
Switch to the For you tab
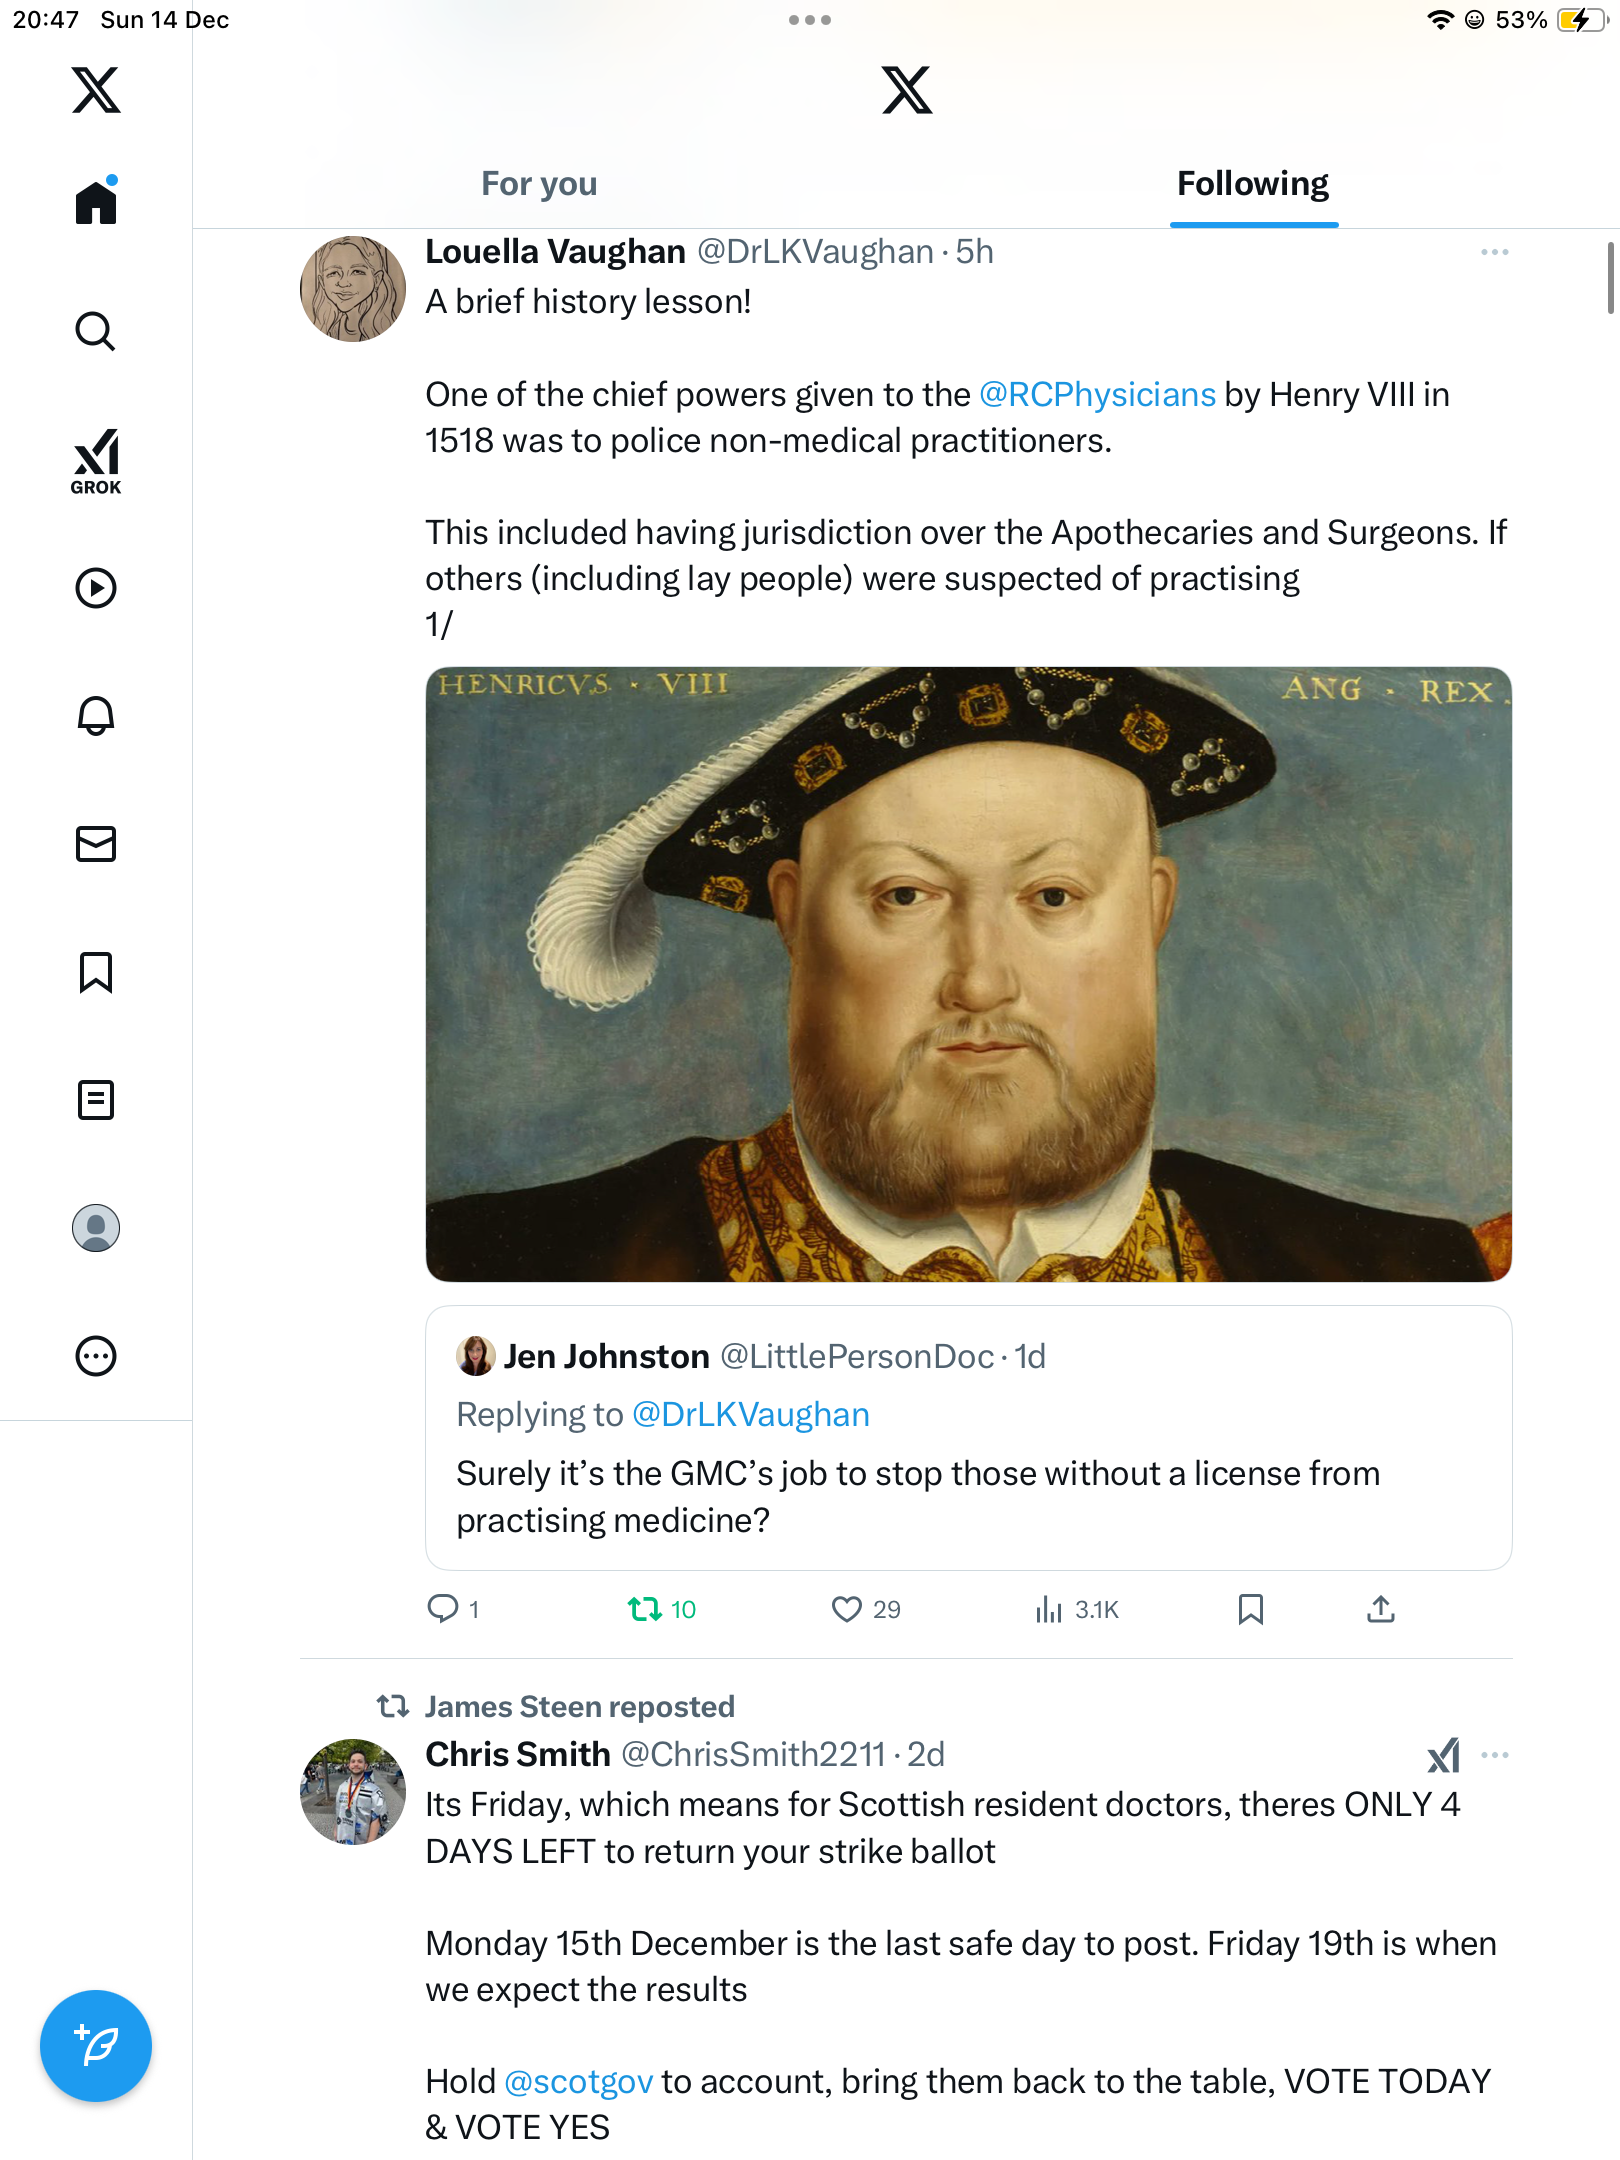(x=539, y=184)
